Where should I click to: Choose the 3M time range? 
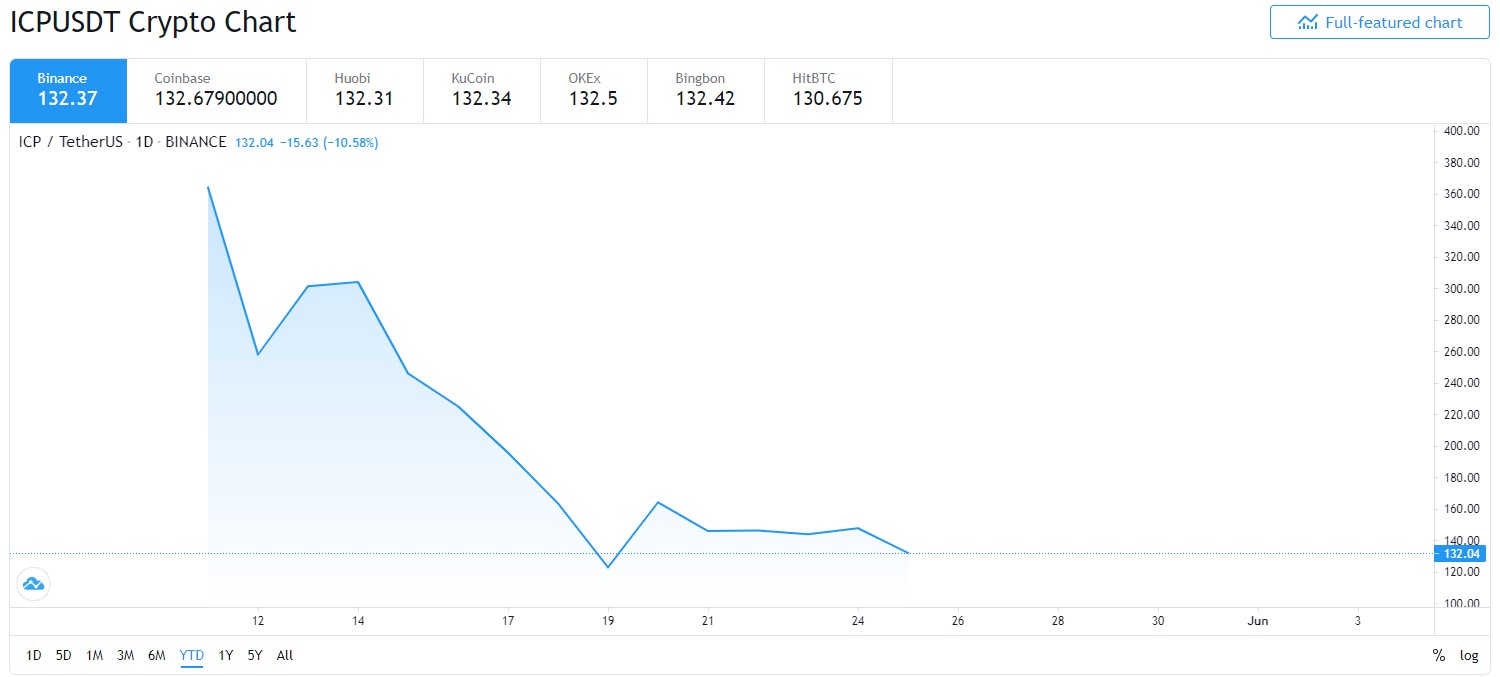coord(125,656)
